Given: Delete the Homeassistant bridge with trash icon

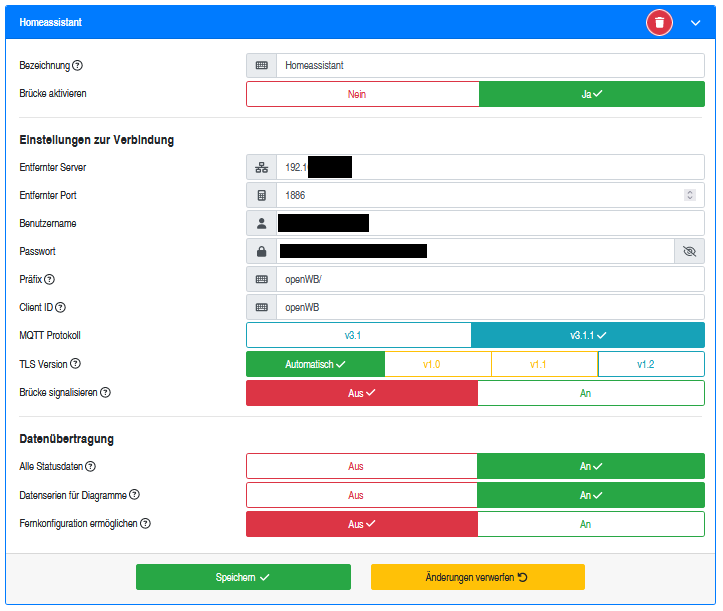Looking at the screenshot, I should tap(659, 23).
